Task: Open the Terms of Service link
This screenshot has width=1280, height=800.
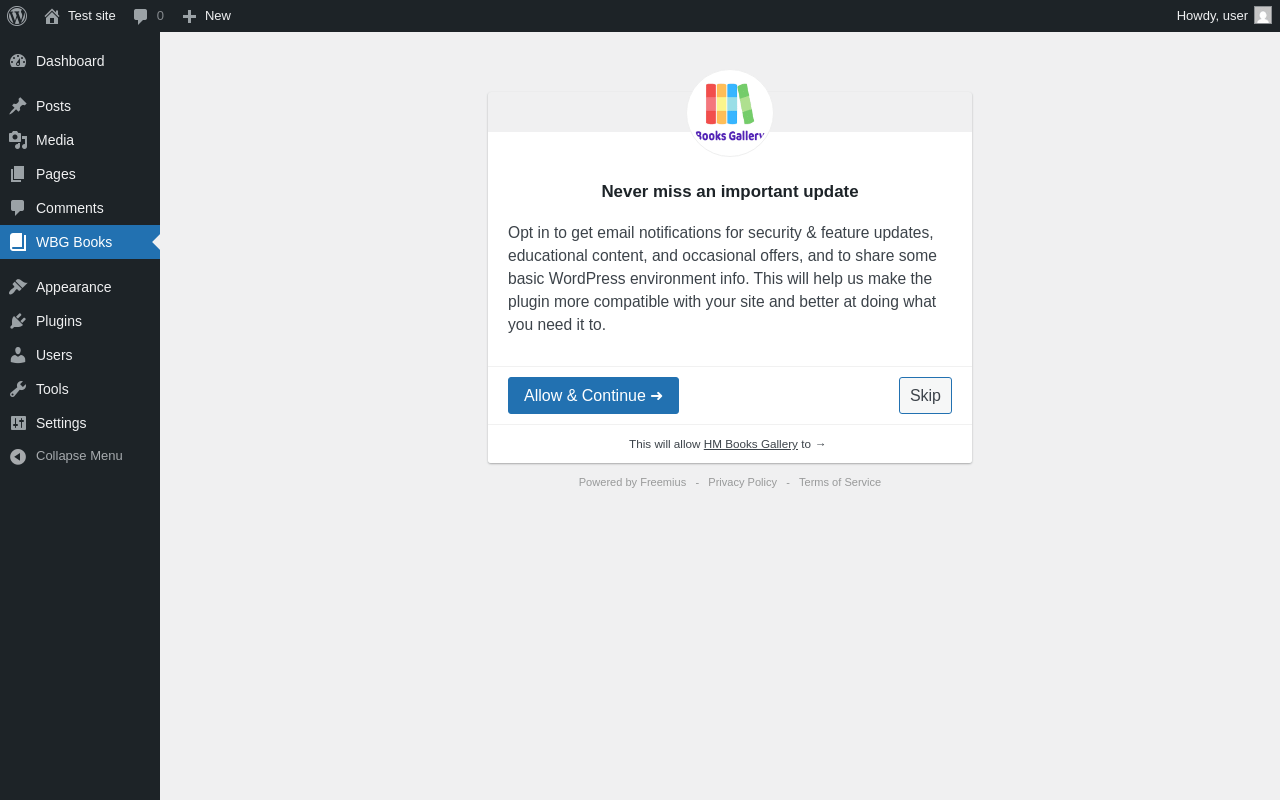Action: pos(840,482)
